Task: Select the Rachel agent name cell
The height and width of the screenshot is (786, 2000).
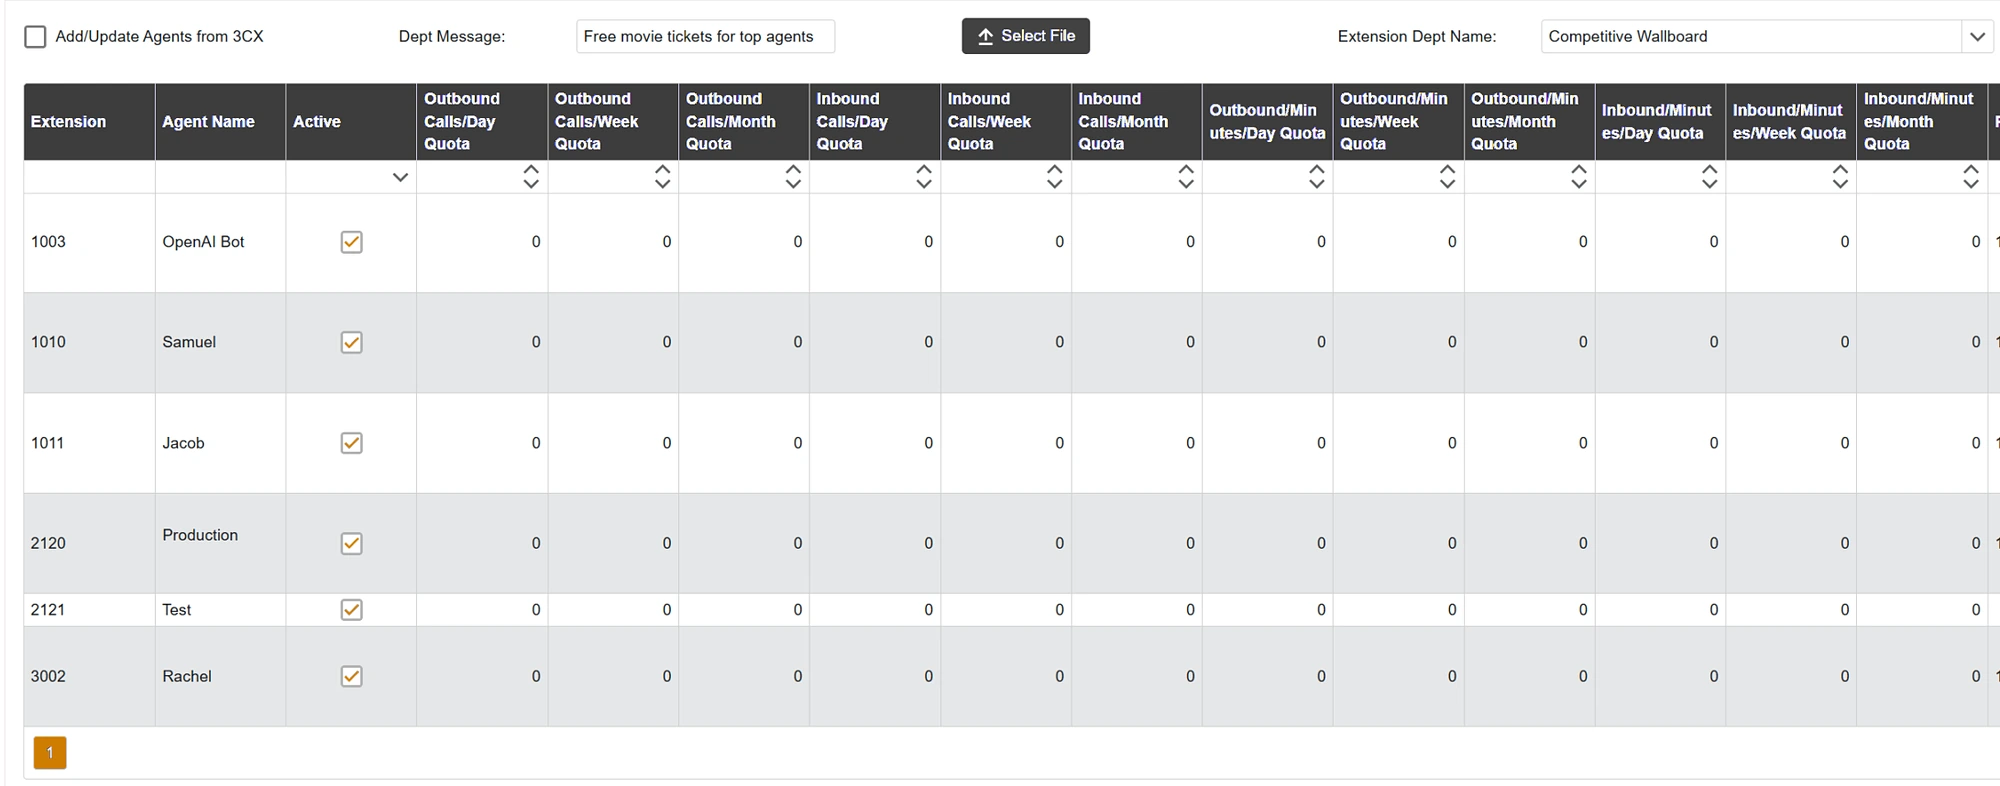Action: 220,676
